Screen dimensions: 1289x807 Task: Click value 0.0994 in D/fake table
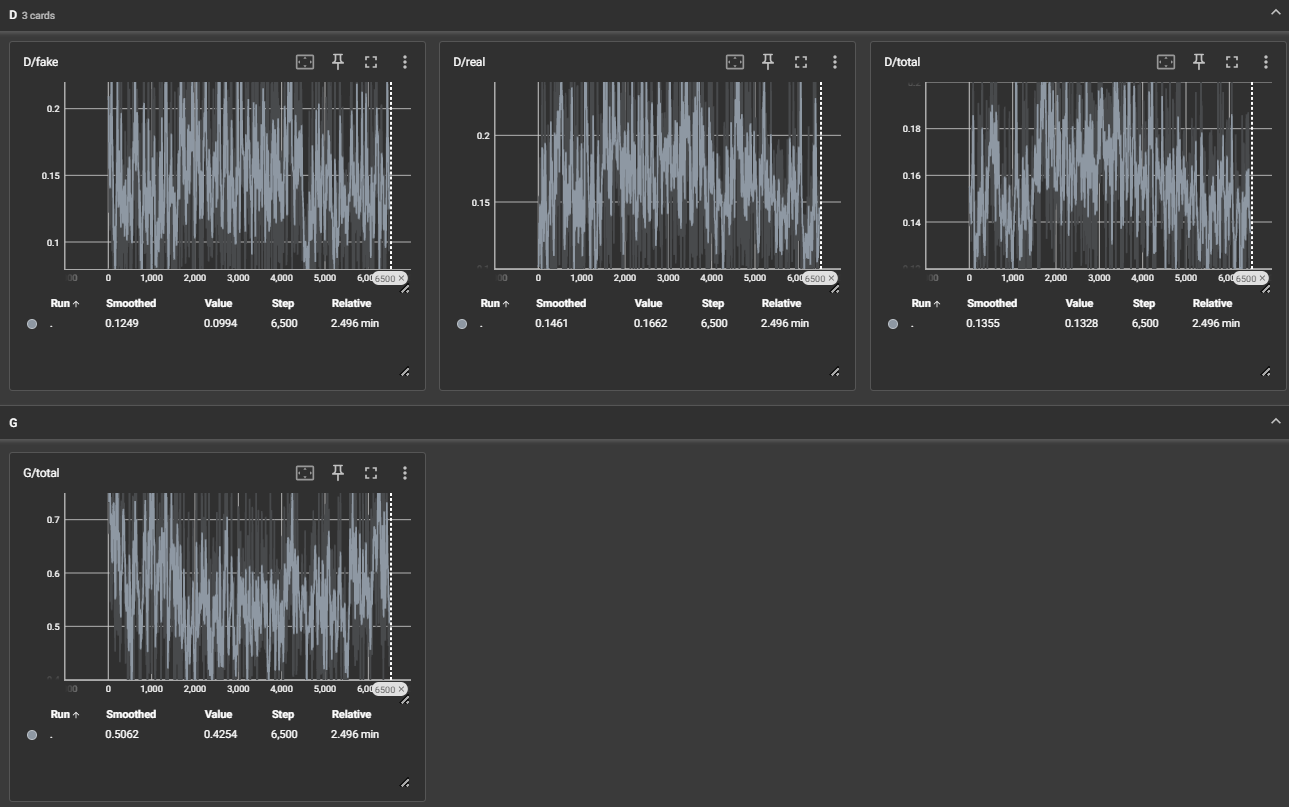pyautogui.click(x=221, y=323)
